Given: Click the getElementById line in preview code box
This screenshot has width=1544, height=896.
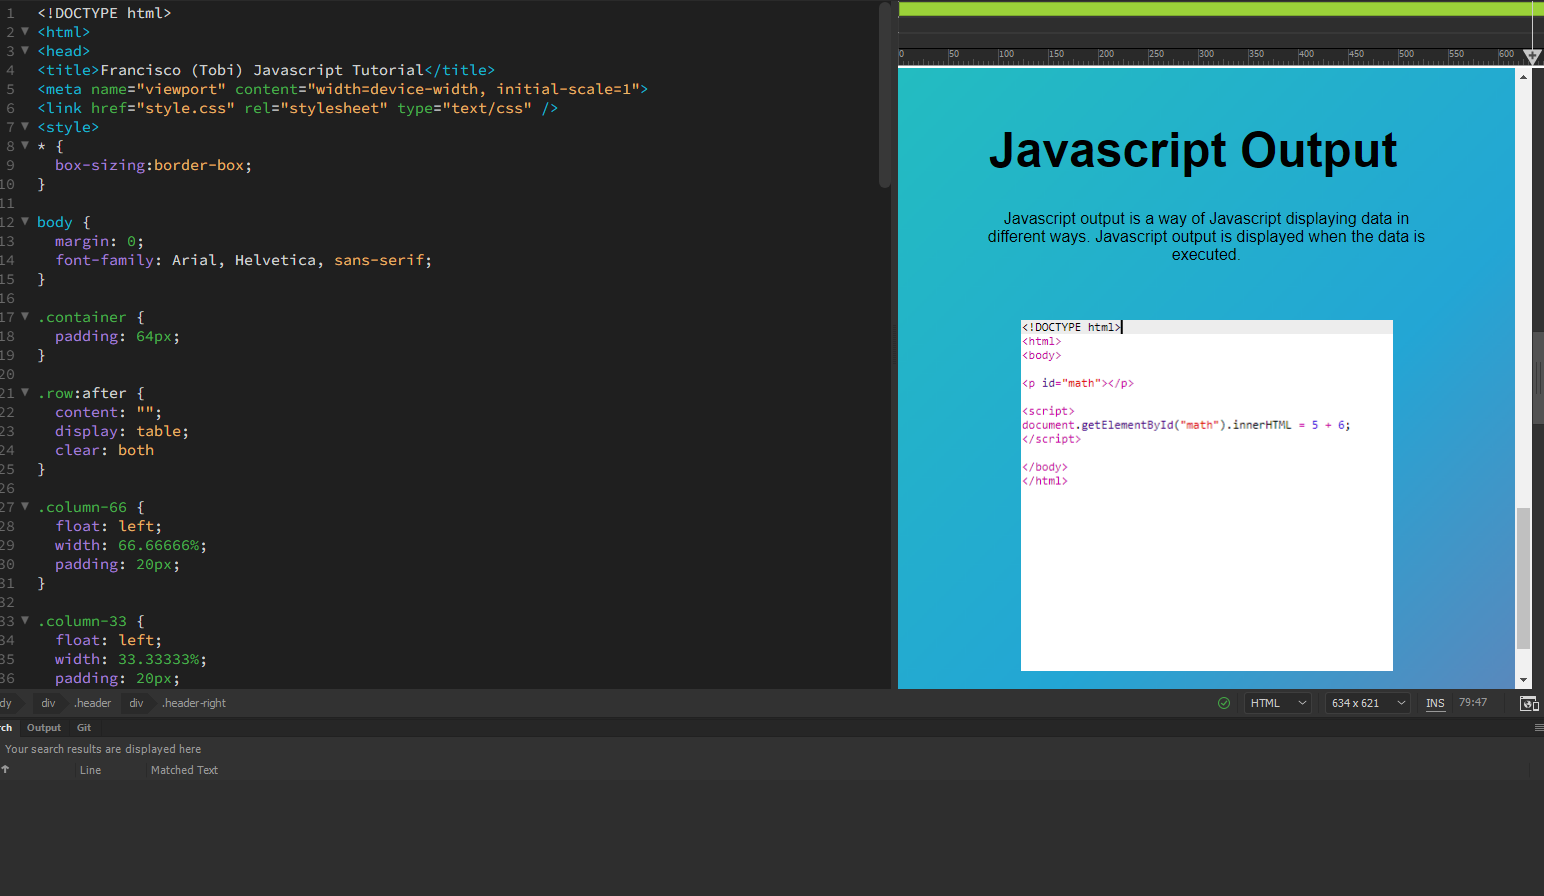Looking at the screenshot, I should 1186,425.
